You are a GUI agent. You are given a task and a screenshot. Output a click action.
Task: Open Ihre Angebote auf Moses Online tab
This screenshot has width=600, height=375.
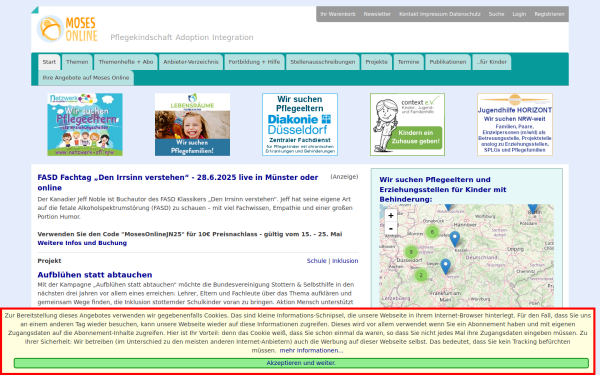[x=86, y=78]
